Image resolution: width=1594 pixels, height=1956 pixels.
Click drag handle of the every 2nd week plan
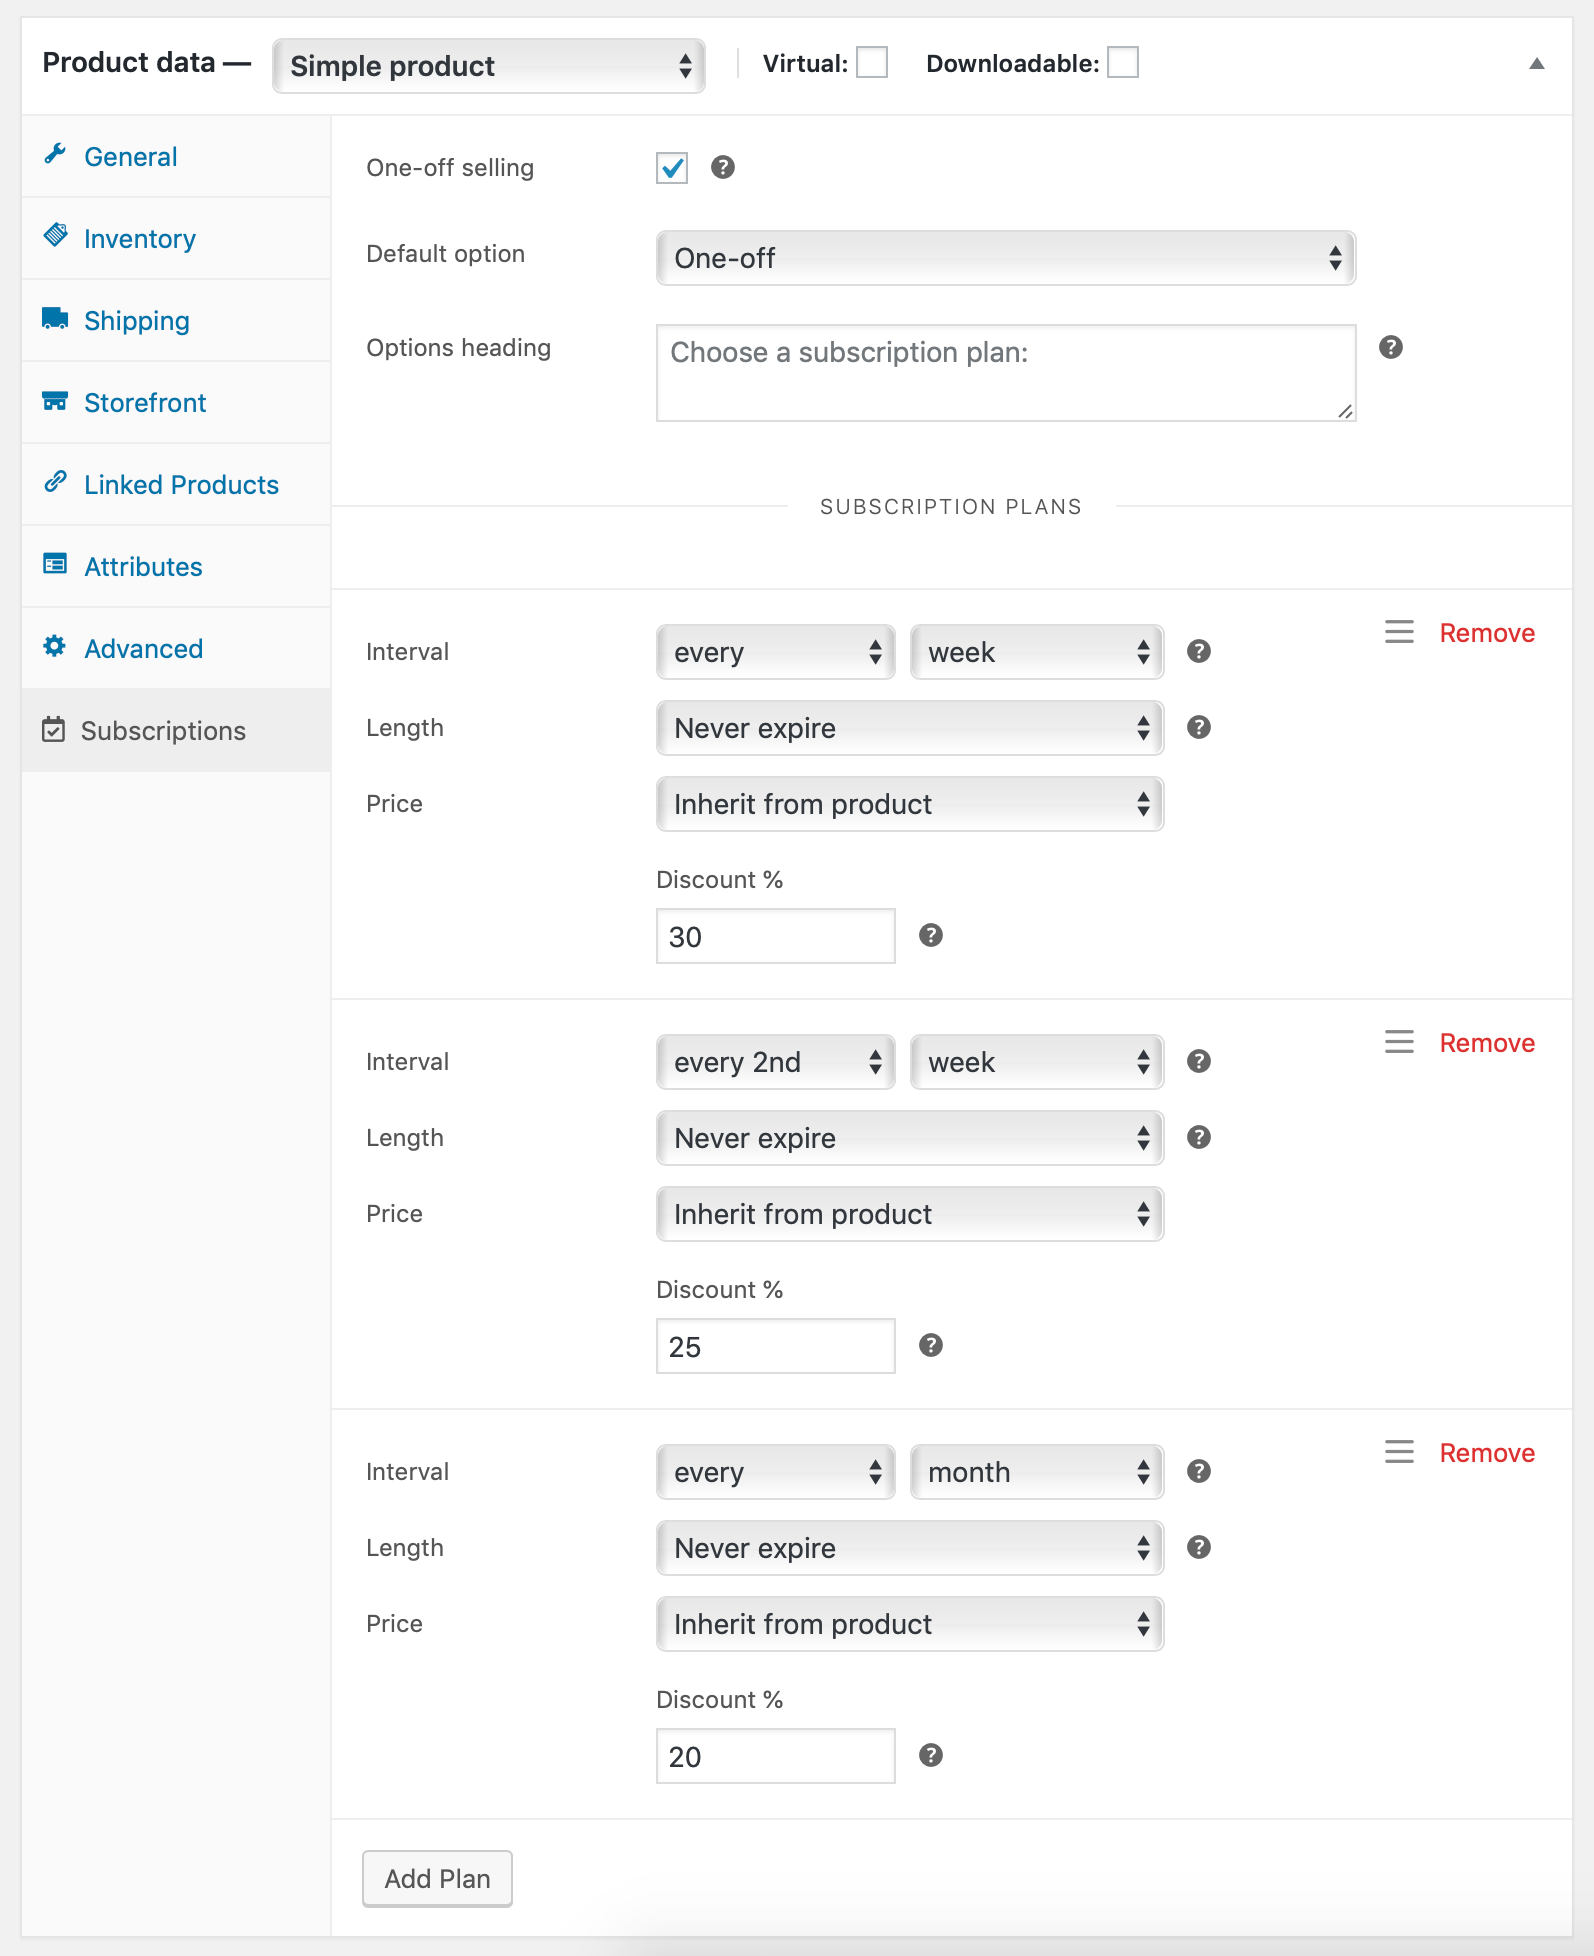point(1399,1041)
